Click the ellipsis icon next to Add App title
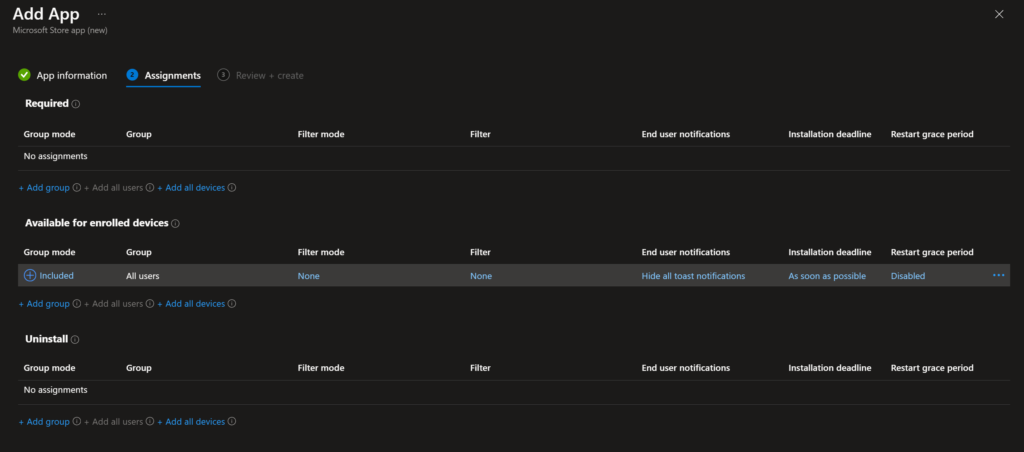Screen dimensions: 1024x452 click(101, 14)
